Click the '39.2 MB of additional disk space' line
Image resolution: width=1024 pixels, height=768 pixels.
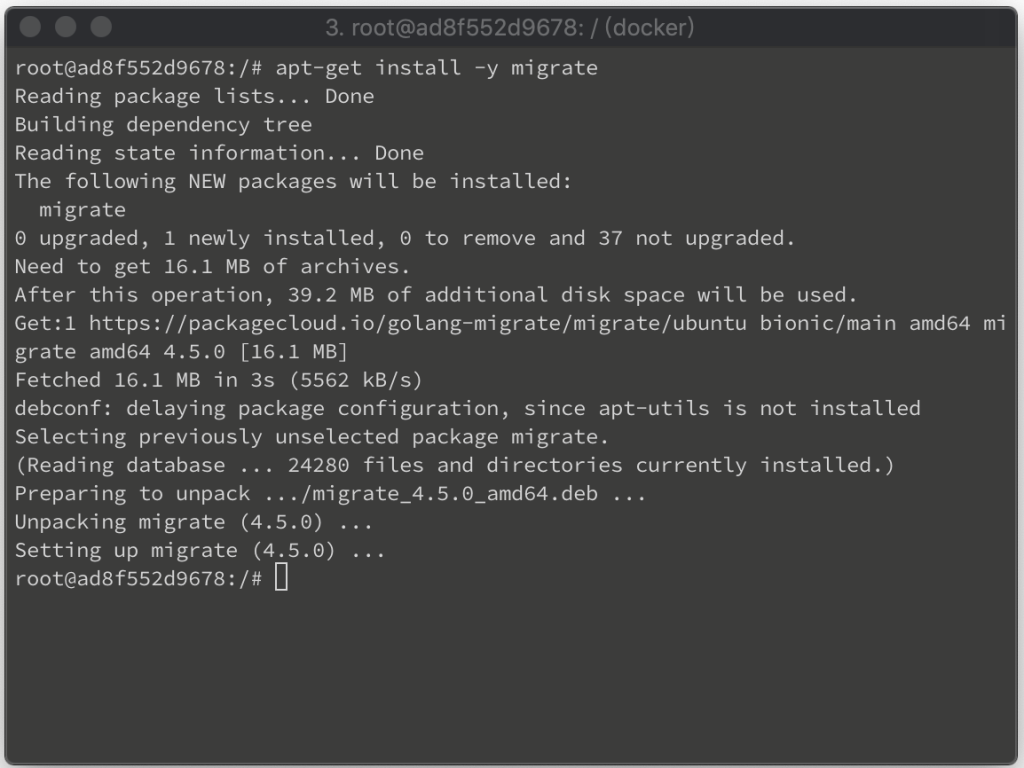point(436,295)
